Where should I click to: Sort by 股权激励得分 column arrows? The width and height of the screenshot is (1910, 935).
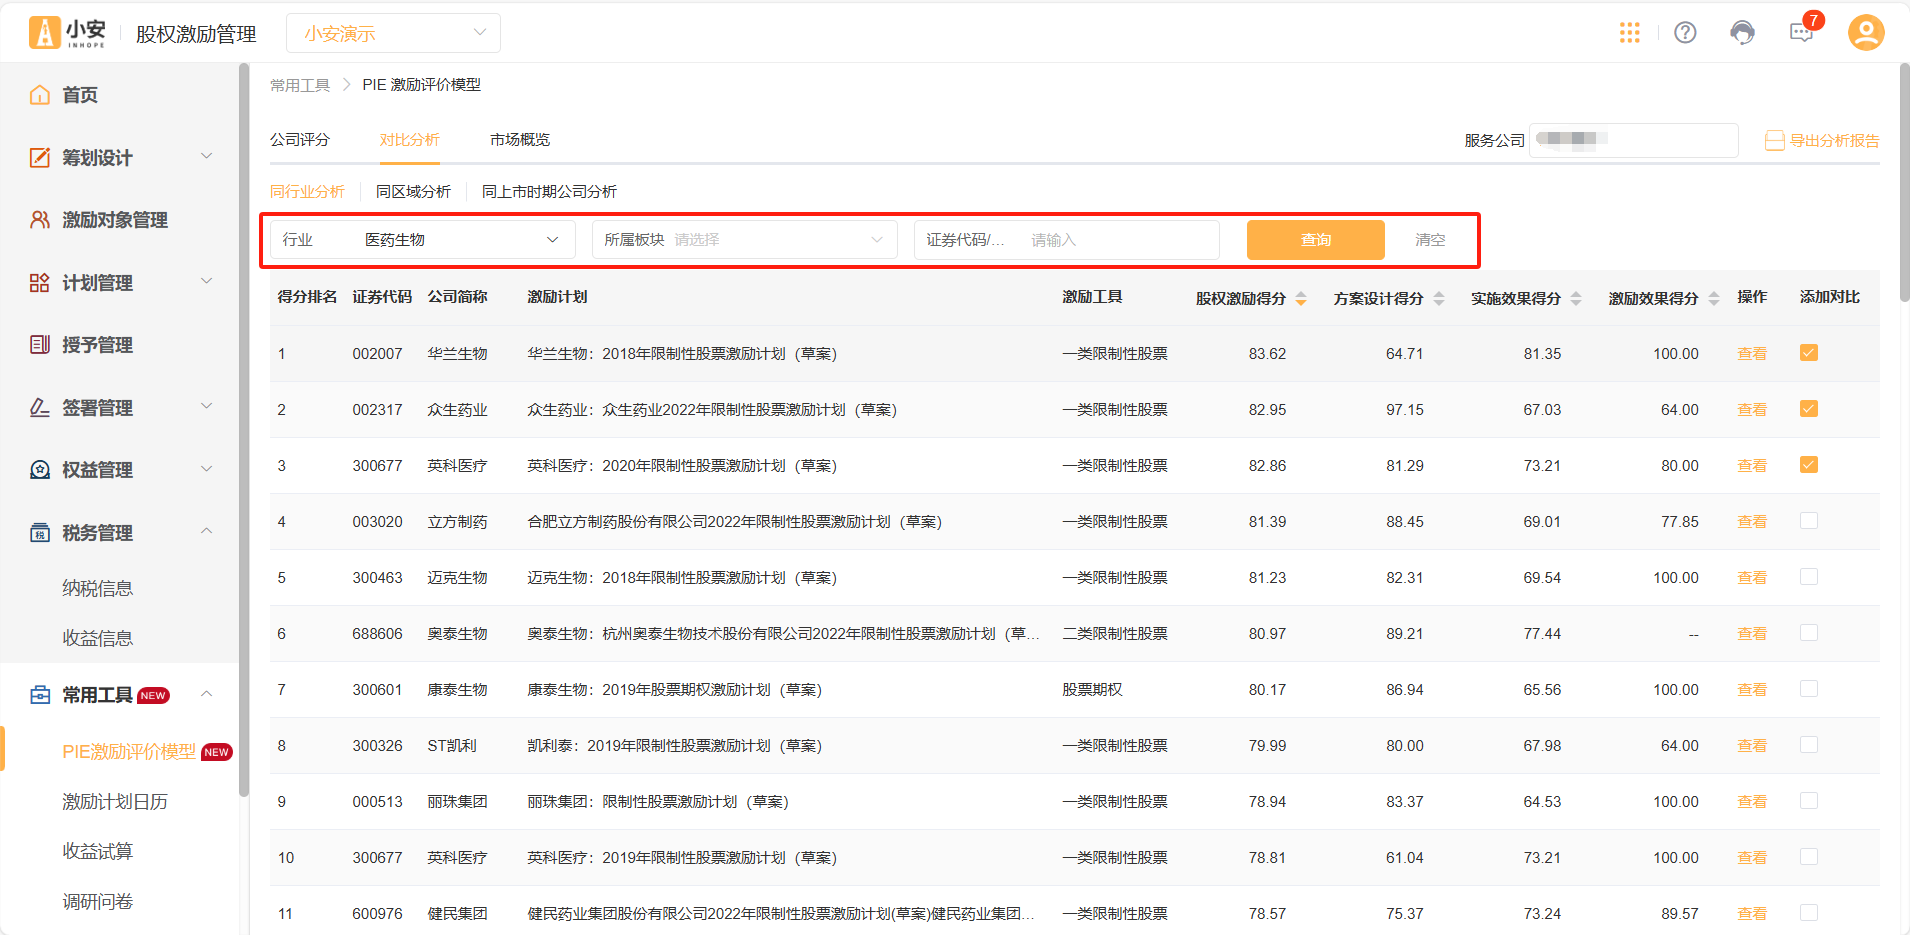(1301, 299)
